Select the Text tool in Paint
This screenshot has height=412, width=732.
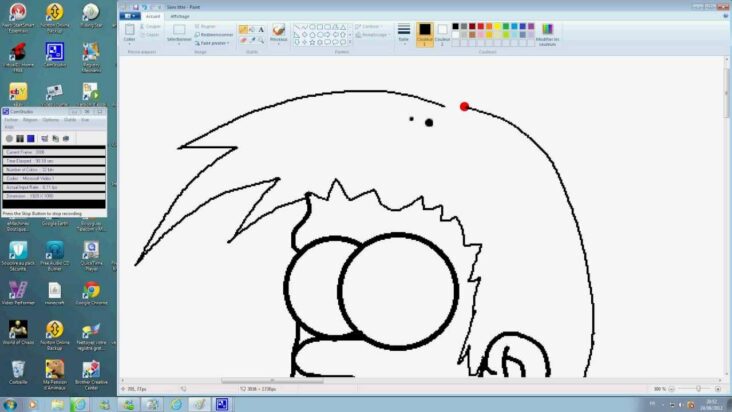(x=261, y=30)
